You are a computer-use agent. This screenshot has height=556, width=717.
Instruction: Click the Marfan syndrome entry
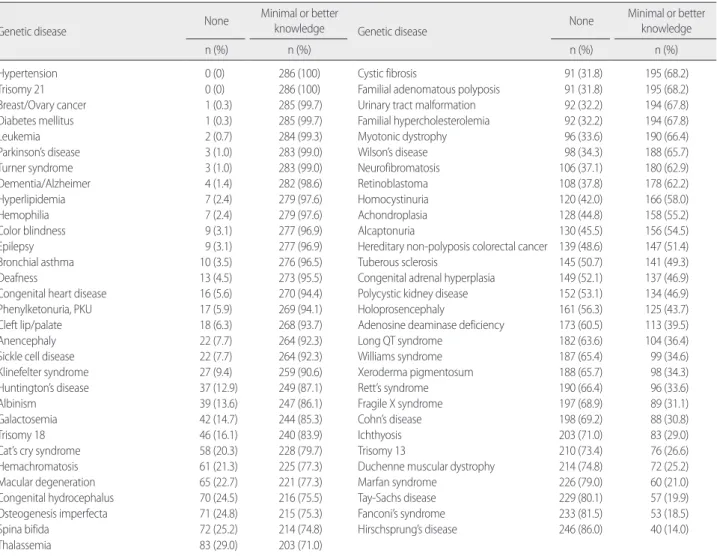pos(397,482)
